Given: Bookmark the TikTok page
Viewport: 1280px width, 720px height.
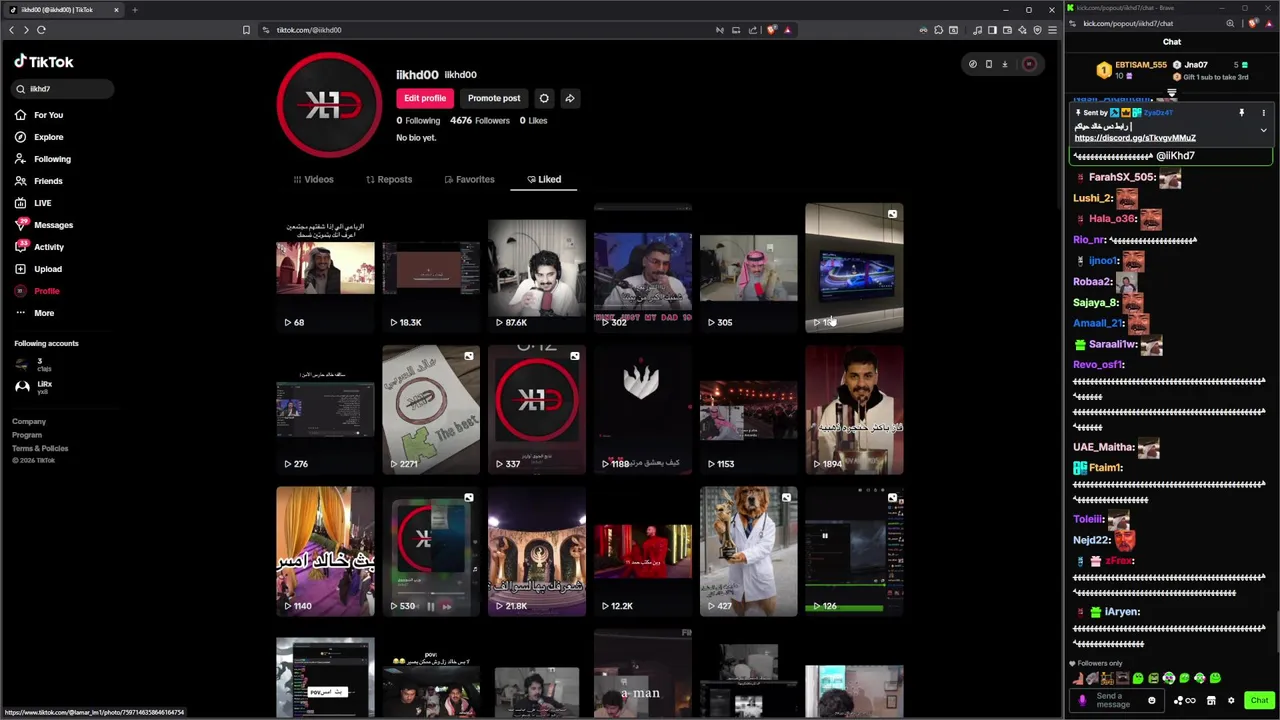Looking at the screenshot, I should point(246,30).
